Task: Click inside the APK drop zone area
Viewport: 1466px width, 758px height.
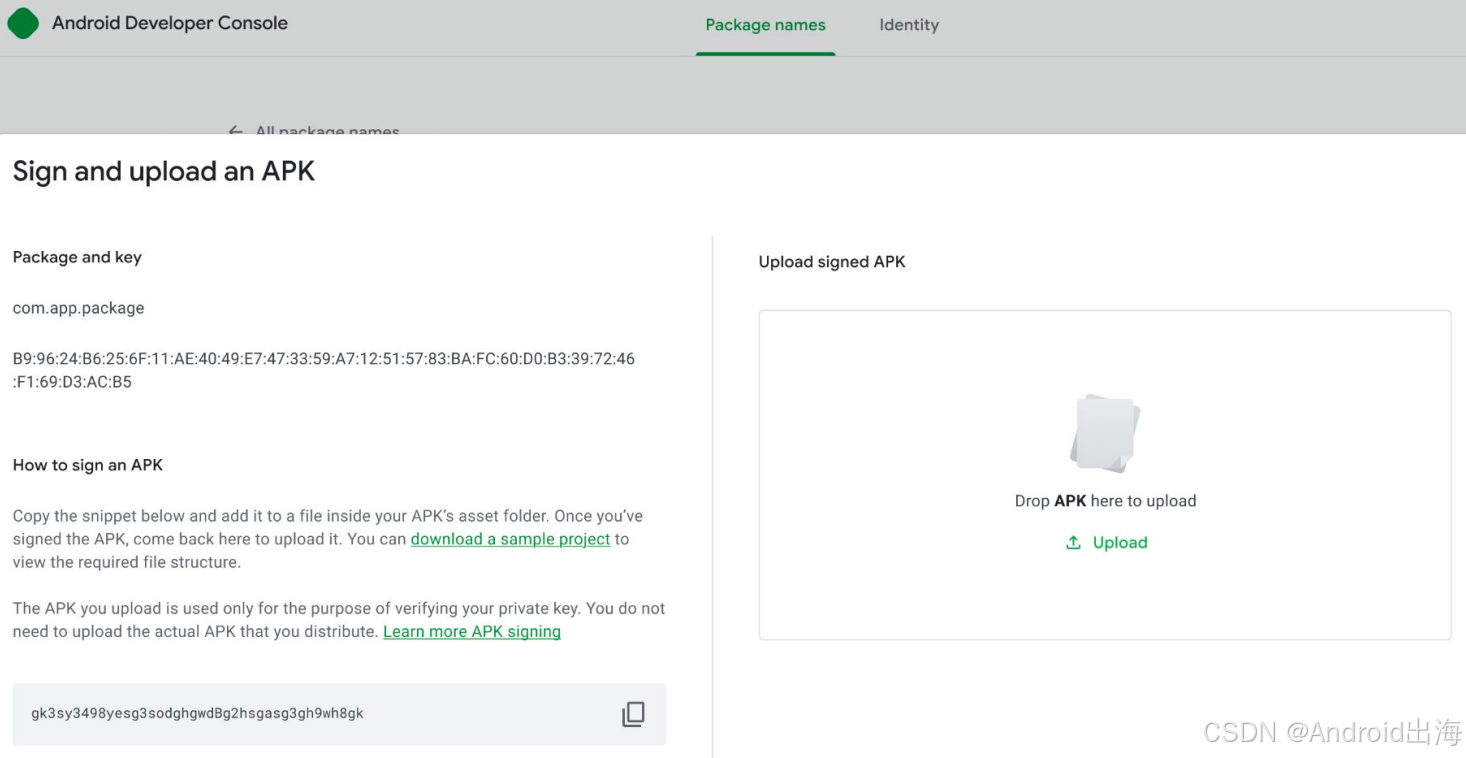Action: [x=1105, y=475]
